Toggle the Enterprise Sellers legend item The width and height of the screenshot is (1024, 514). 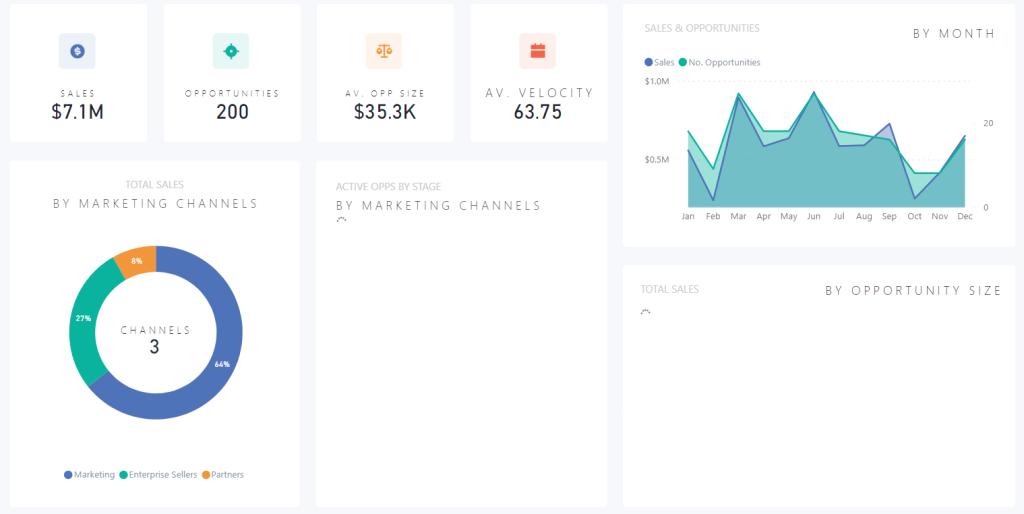pos(158,475)
